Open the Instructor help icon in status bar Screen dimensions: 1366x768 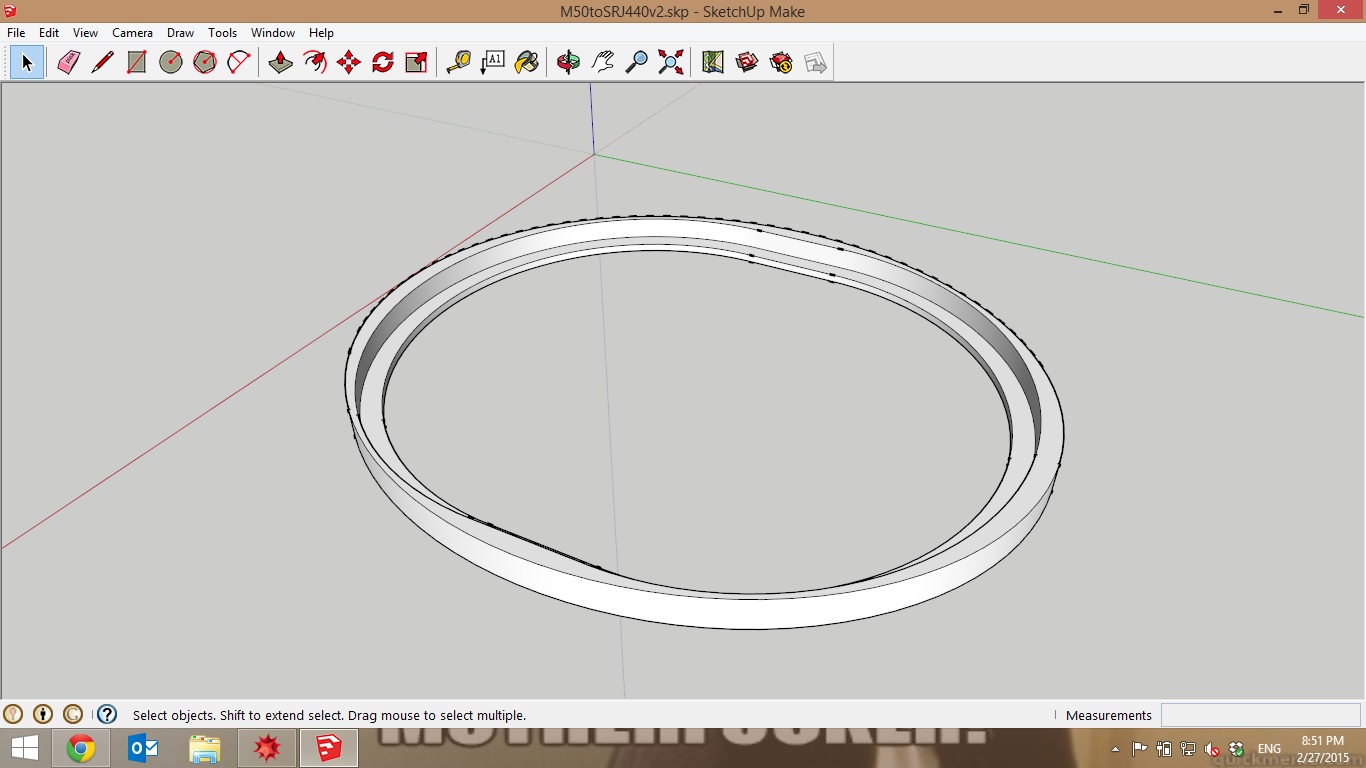(x=107, y=715)
